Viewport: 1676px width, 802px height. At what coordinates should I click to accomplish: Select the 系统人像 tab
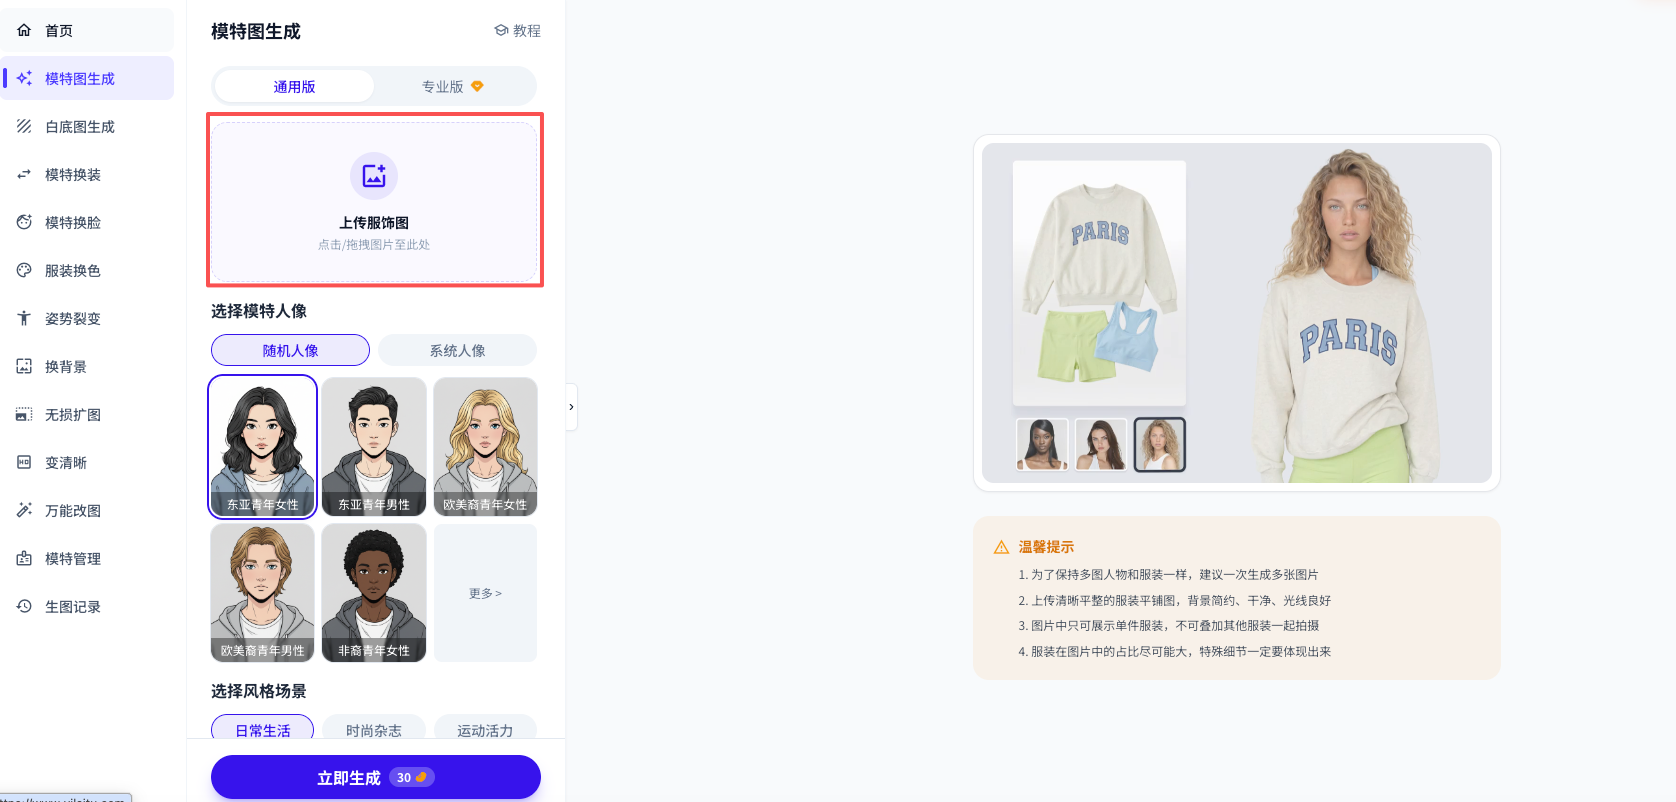[457, 350]
